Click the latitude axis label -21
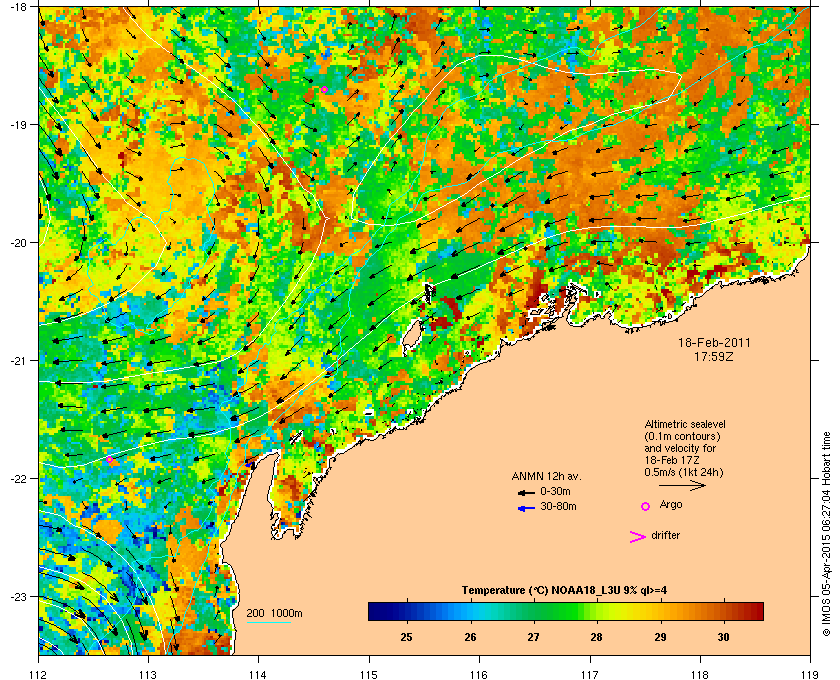Viewport: 840px width, 680px height. tap(17, 361)
